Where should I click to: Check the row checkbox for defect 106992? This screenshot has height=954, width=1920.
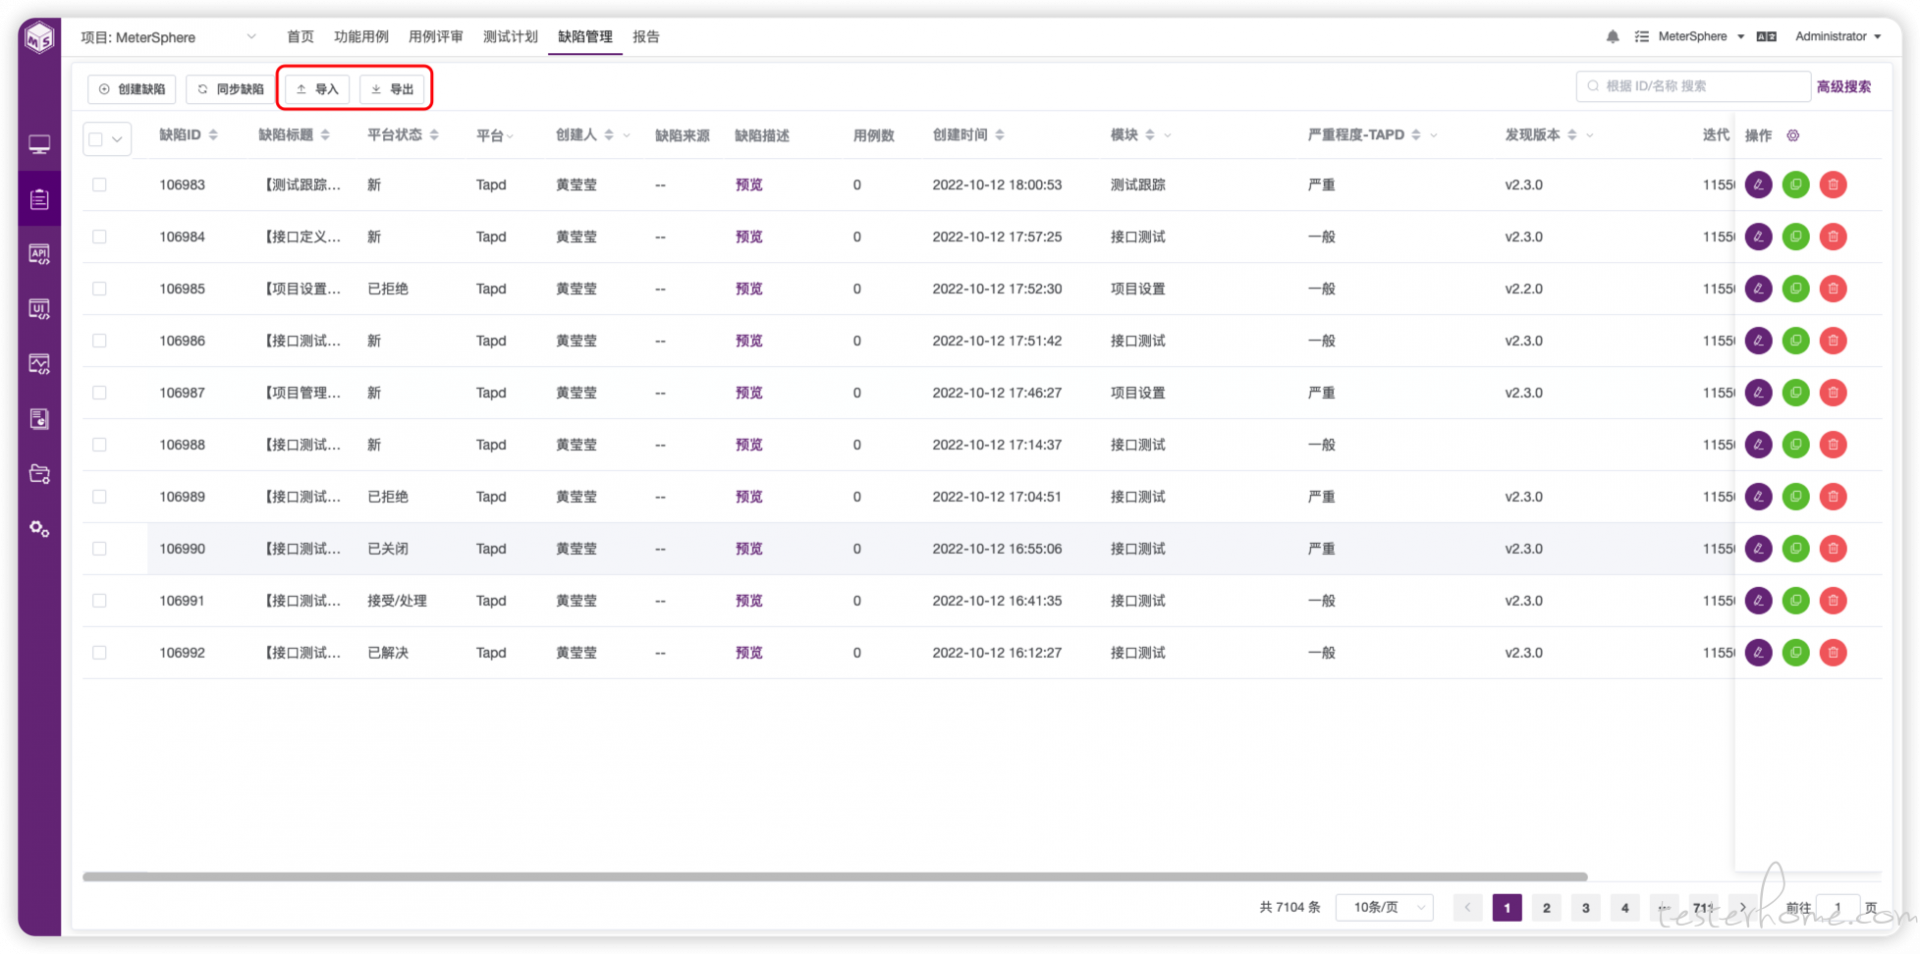point(99,652)
